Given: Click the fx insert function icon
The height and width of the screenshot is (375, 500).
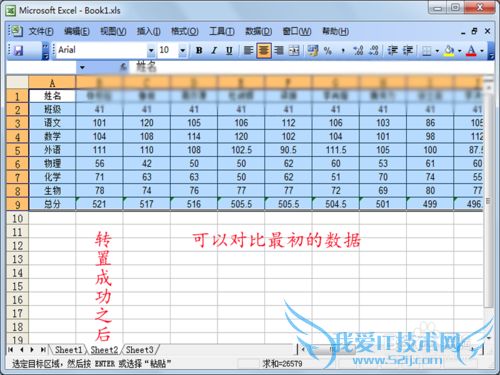Looking at the screenshot, I should pos(124,68).
